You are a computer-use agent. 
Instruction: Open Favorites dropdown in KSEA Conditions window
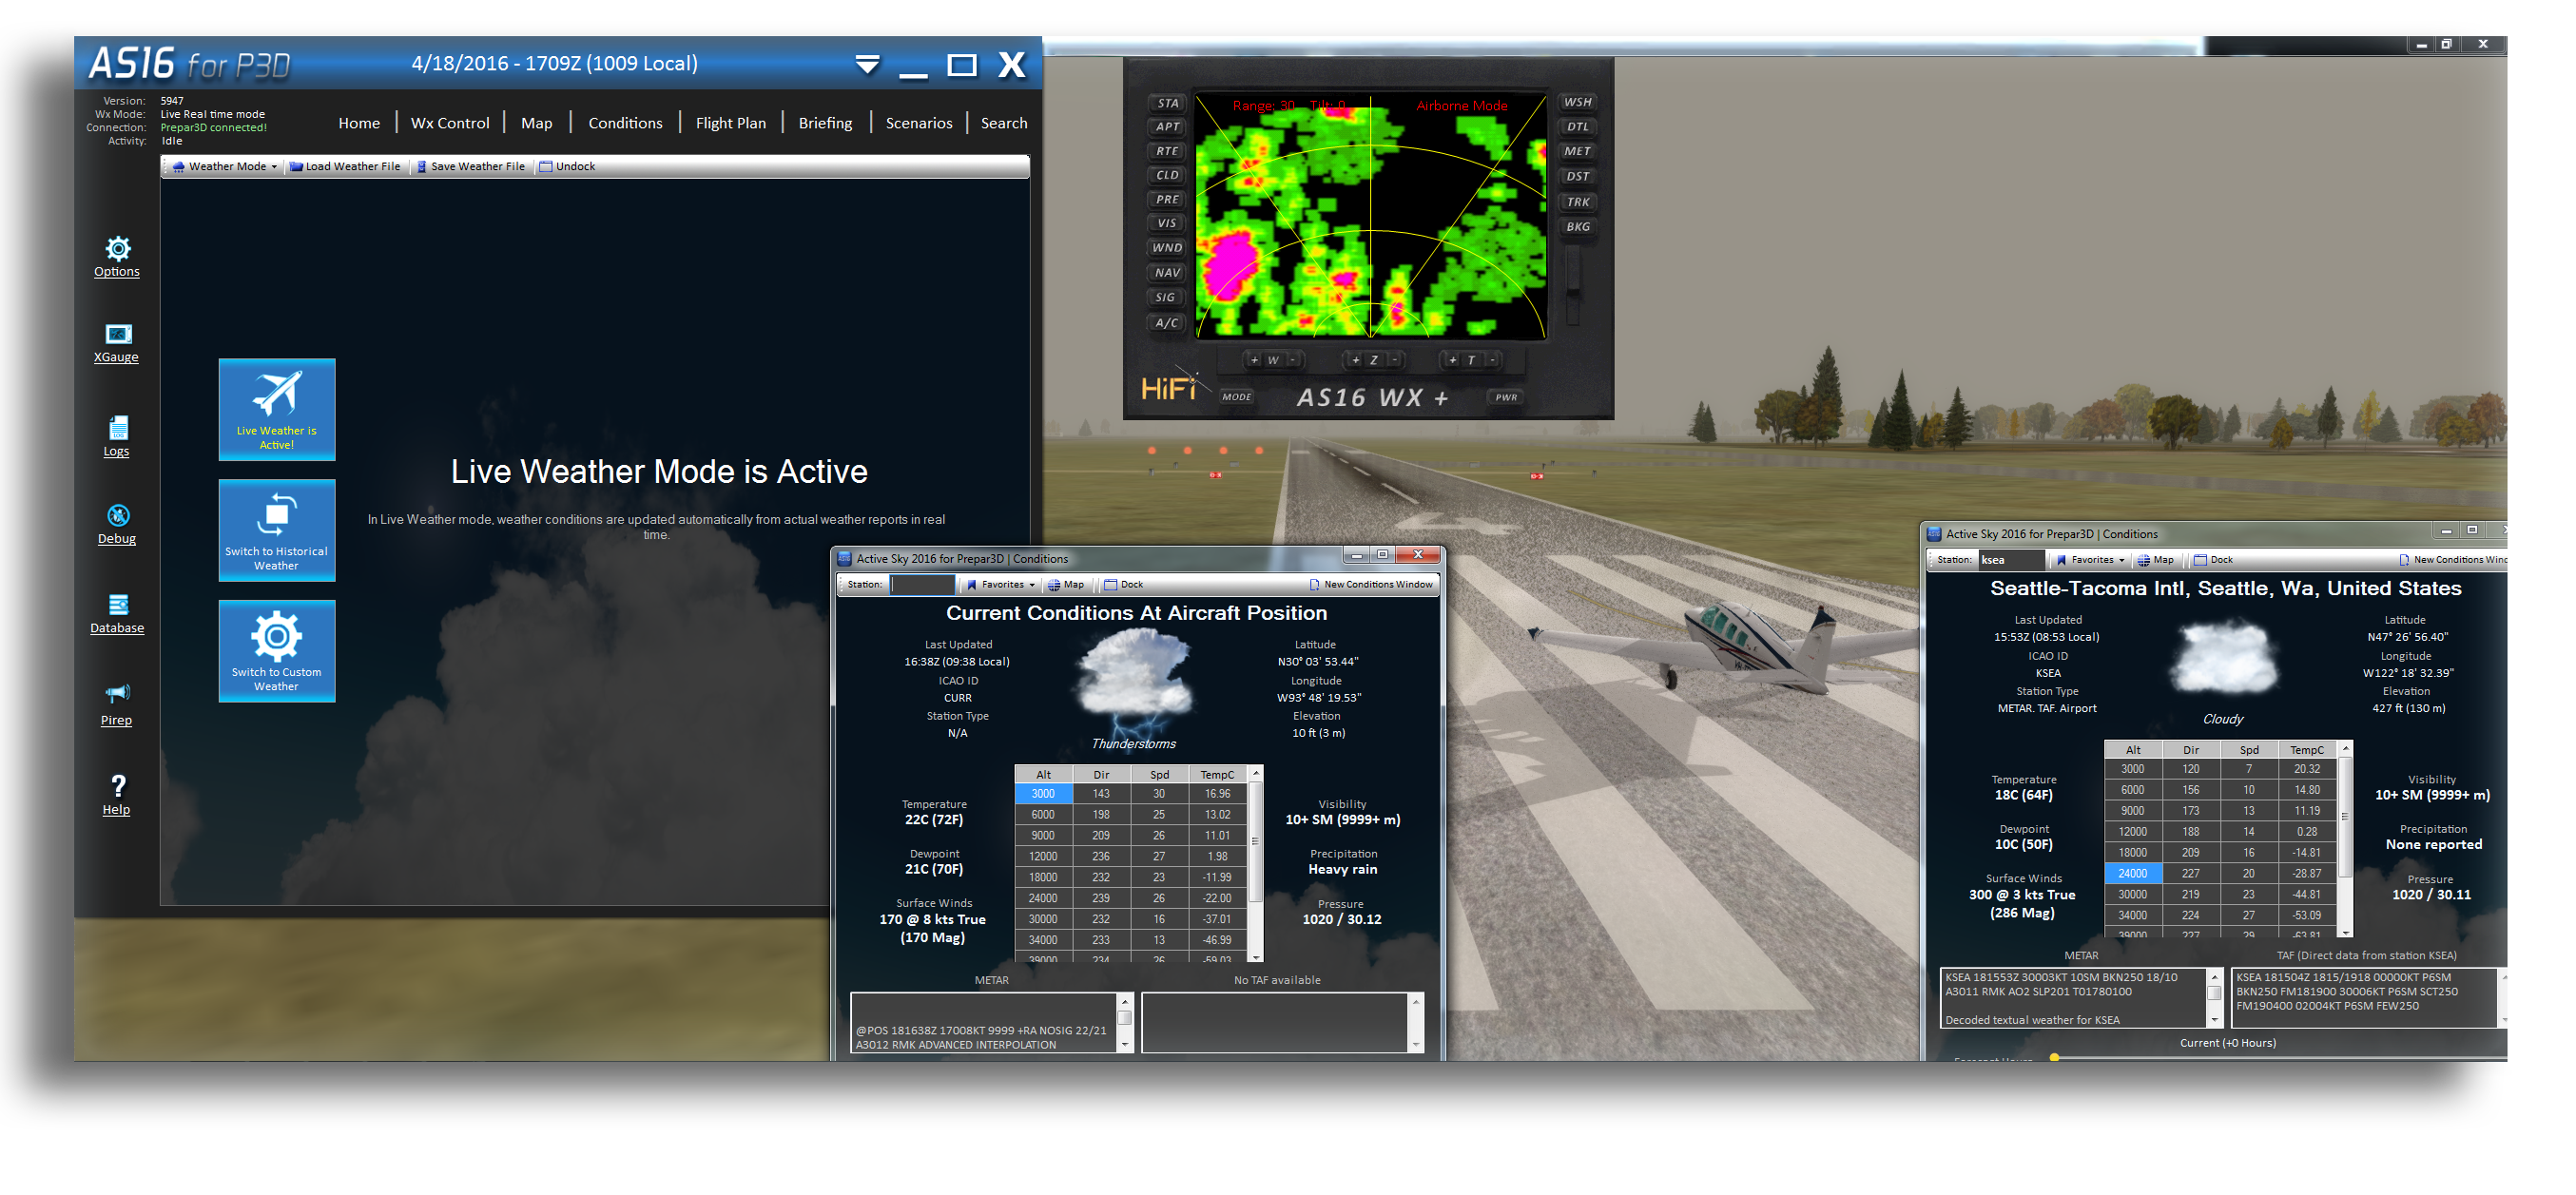coord(2091,560)
